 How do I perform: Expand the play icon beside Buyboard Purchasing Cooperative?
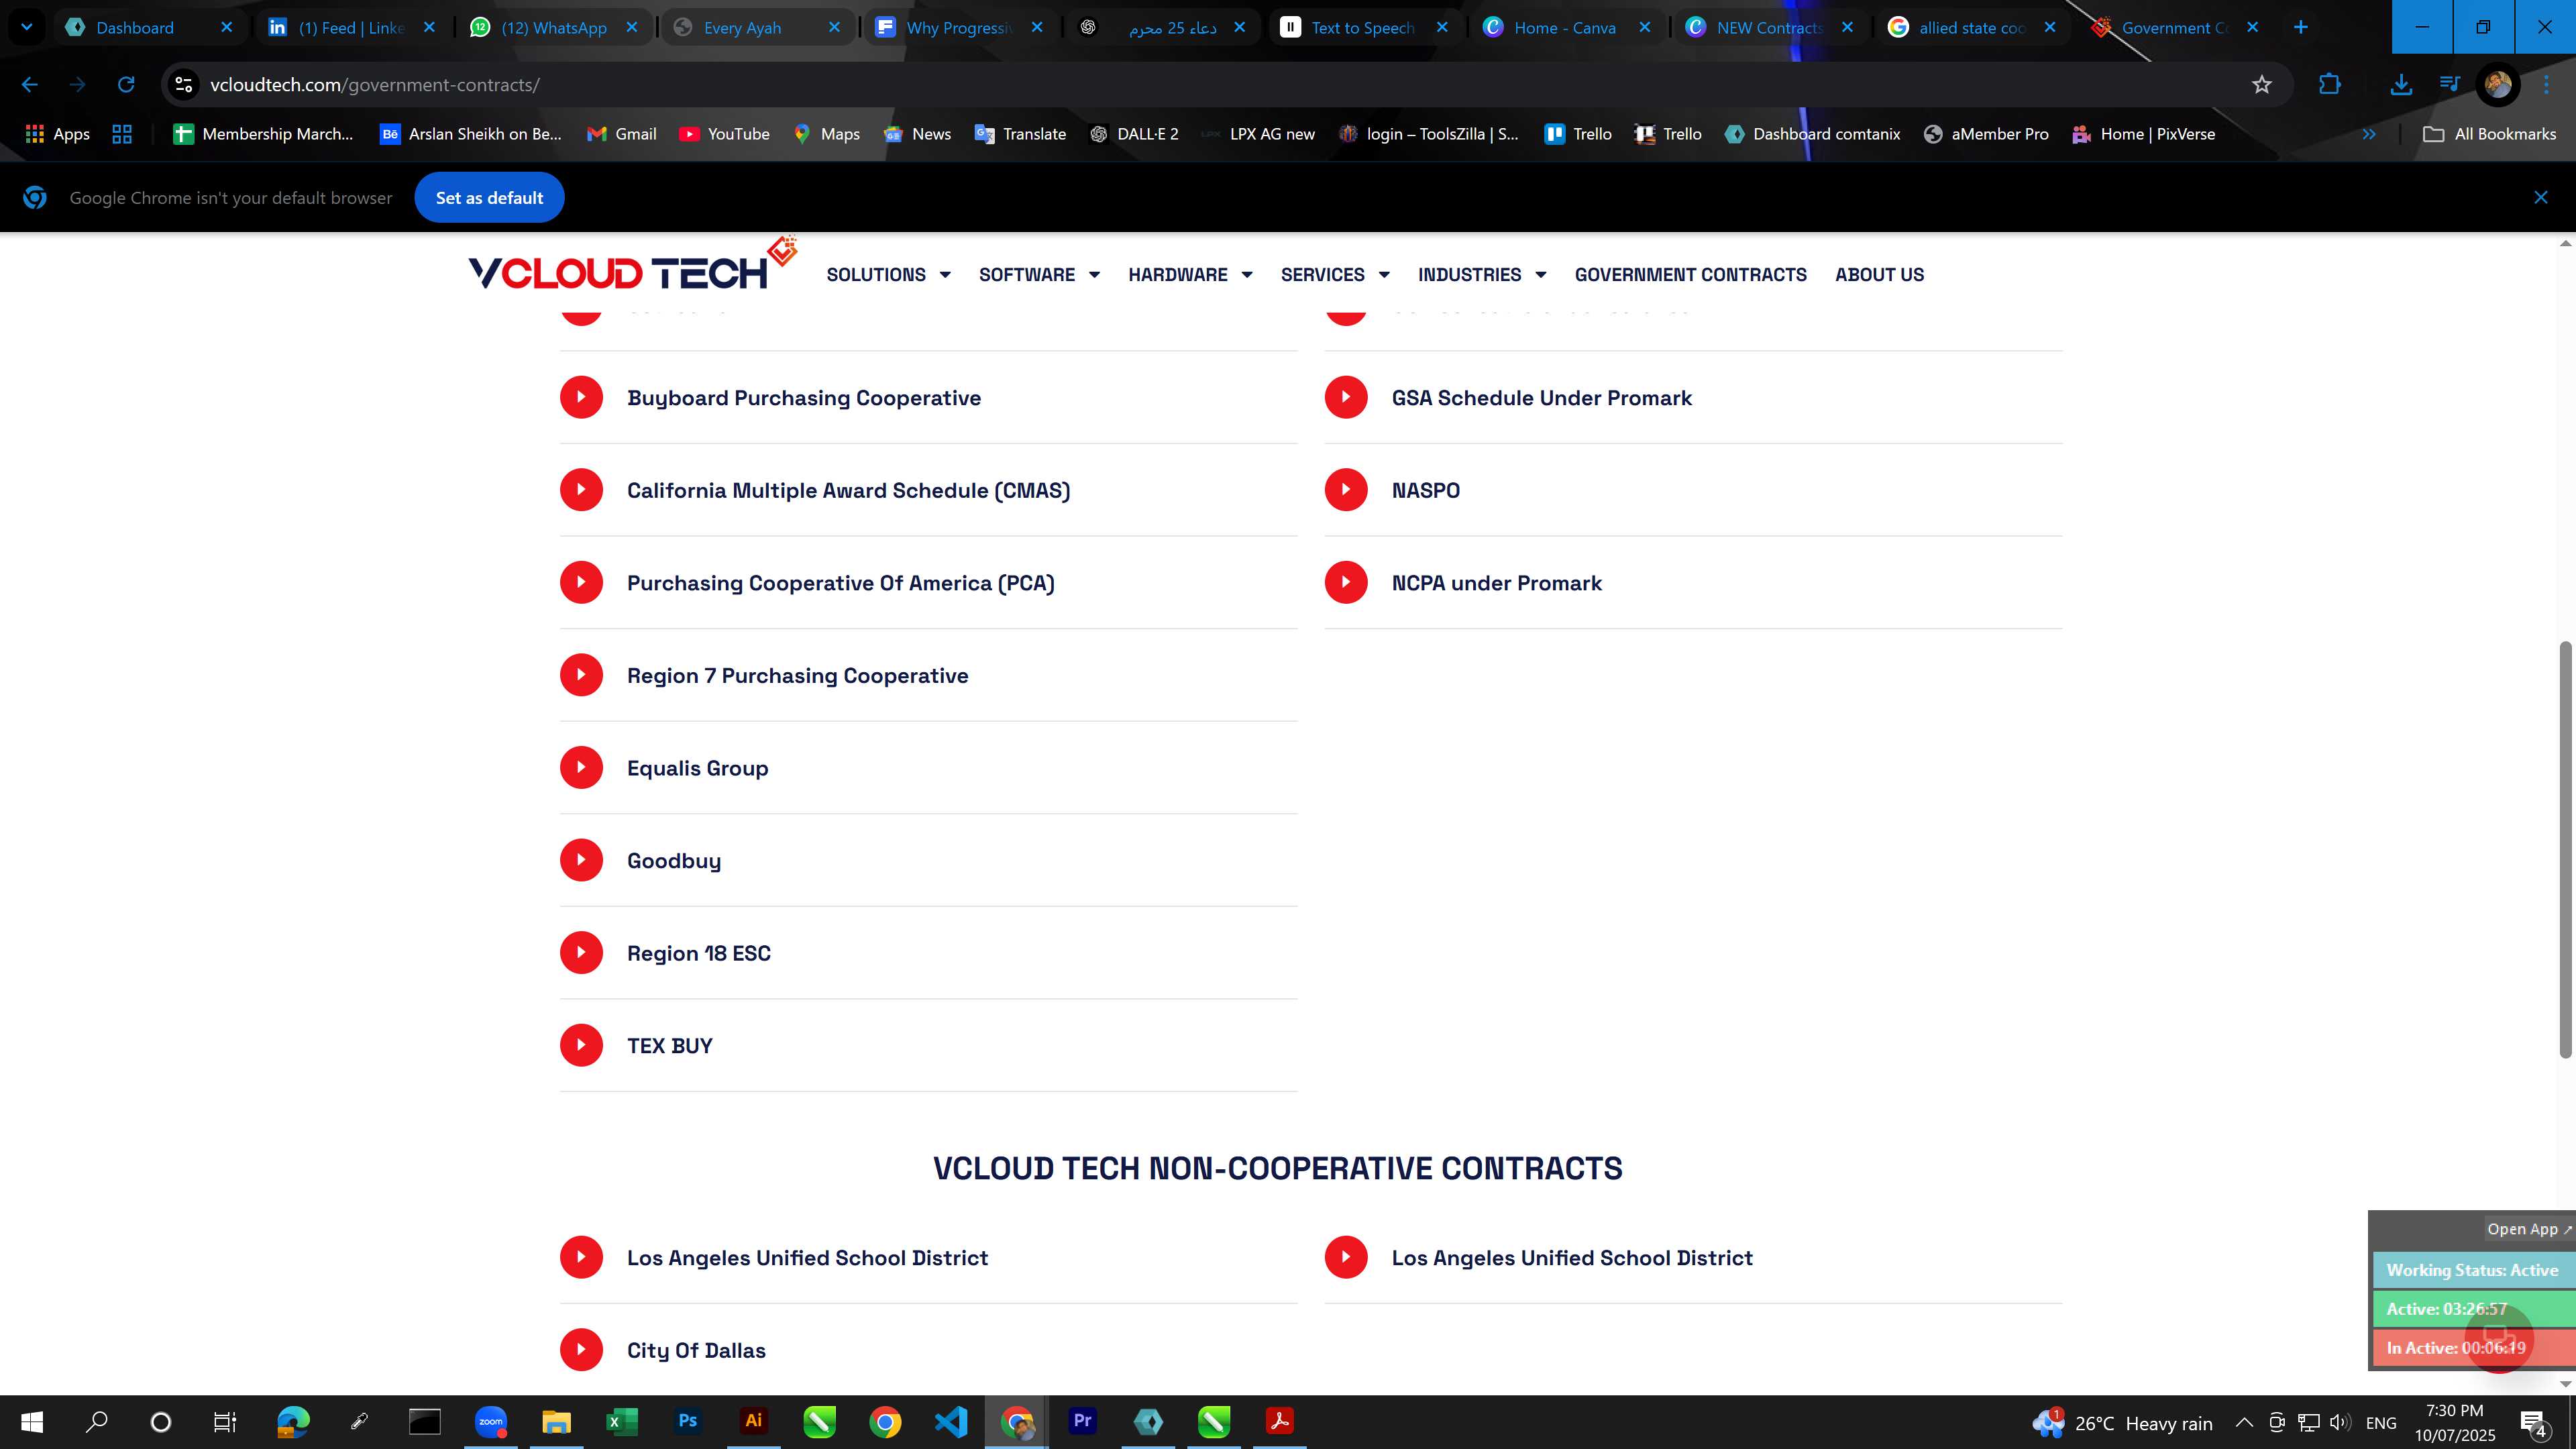point(581,397)
